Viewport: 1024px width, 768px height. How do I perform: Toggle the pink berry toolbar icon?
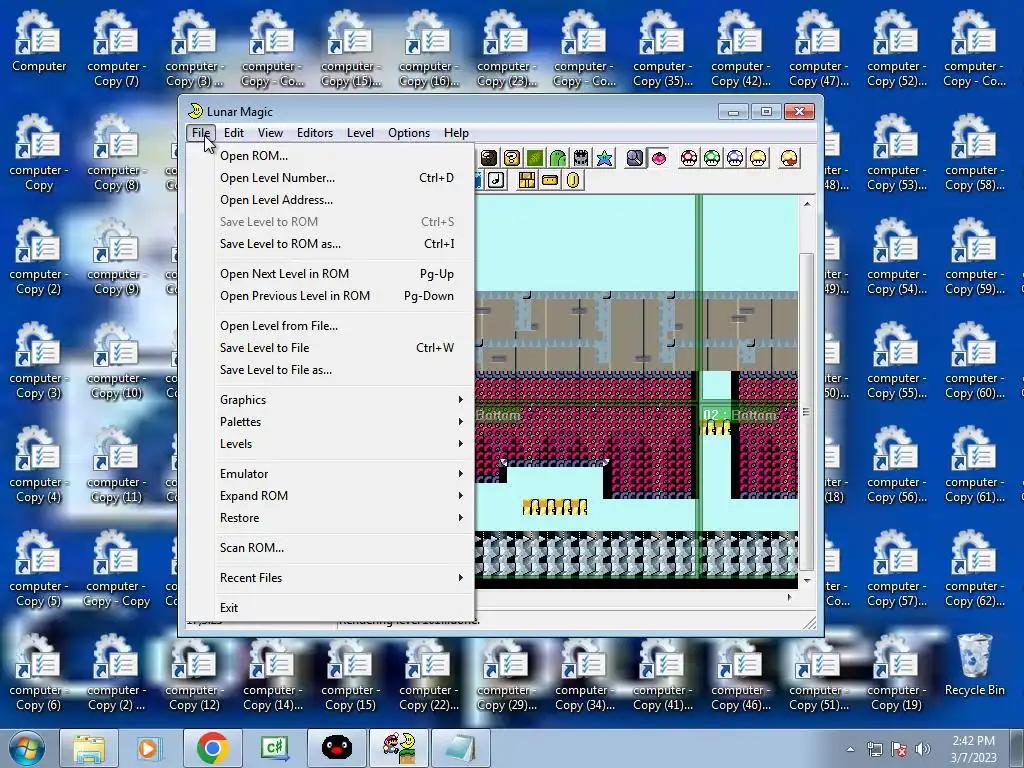pyautogui.click(x=658, y=158)
